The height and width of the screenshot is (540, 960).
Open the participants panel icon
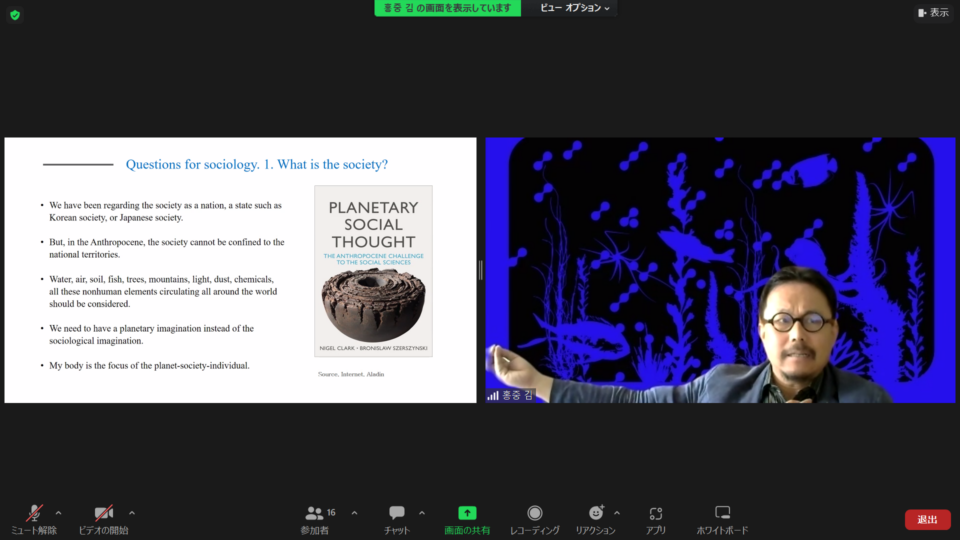tap(314, 513)
